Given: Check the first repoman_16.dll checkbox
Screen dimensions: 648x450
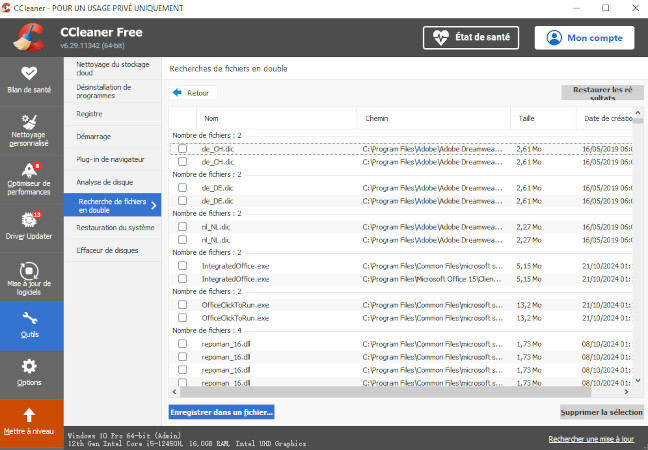Looking at the screenshot, I should coord(182,344).
